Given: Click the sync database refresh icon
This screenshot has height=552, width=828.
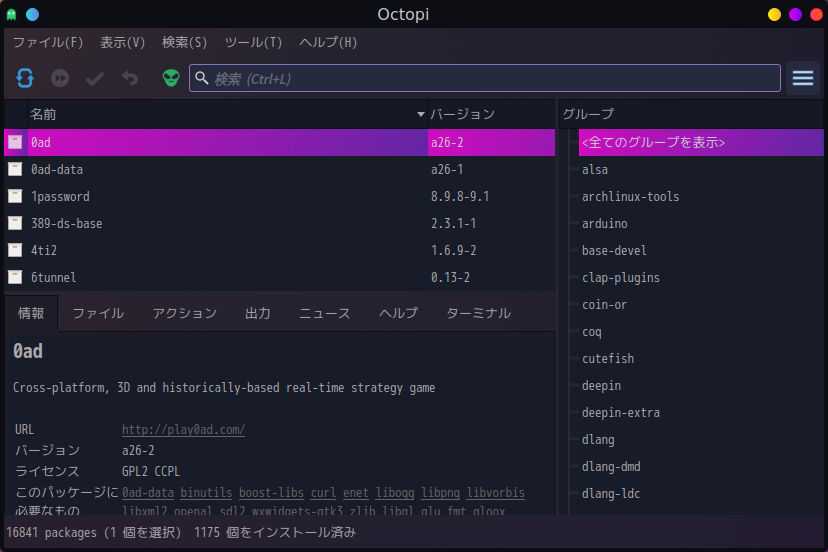Looking at the screenshot, I should point(25,78).
